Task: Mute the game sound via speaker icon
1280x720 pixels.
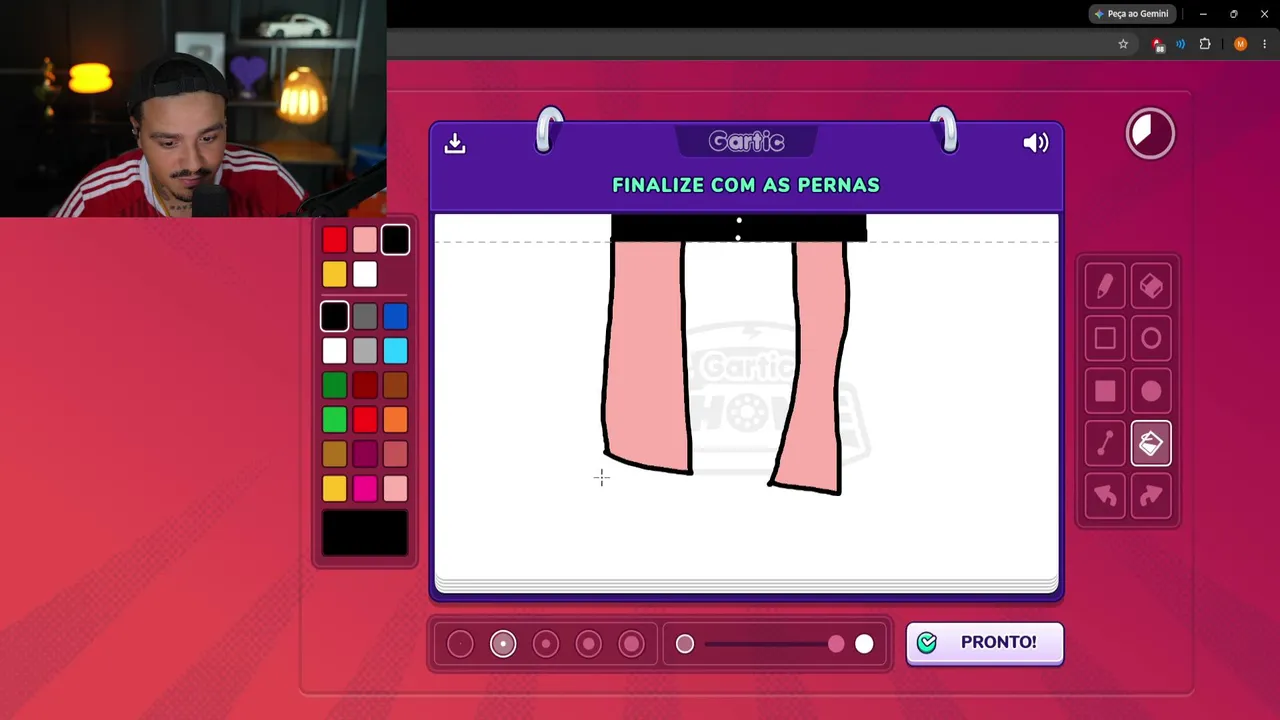Action: (x=1036, y=143)
